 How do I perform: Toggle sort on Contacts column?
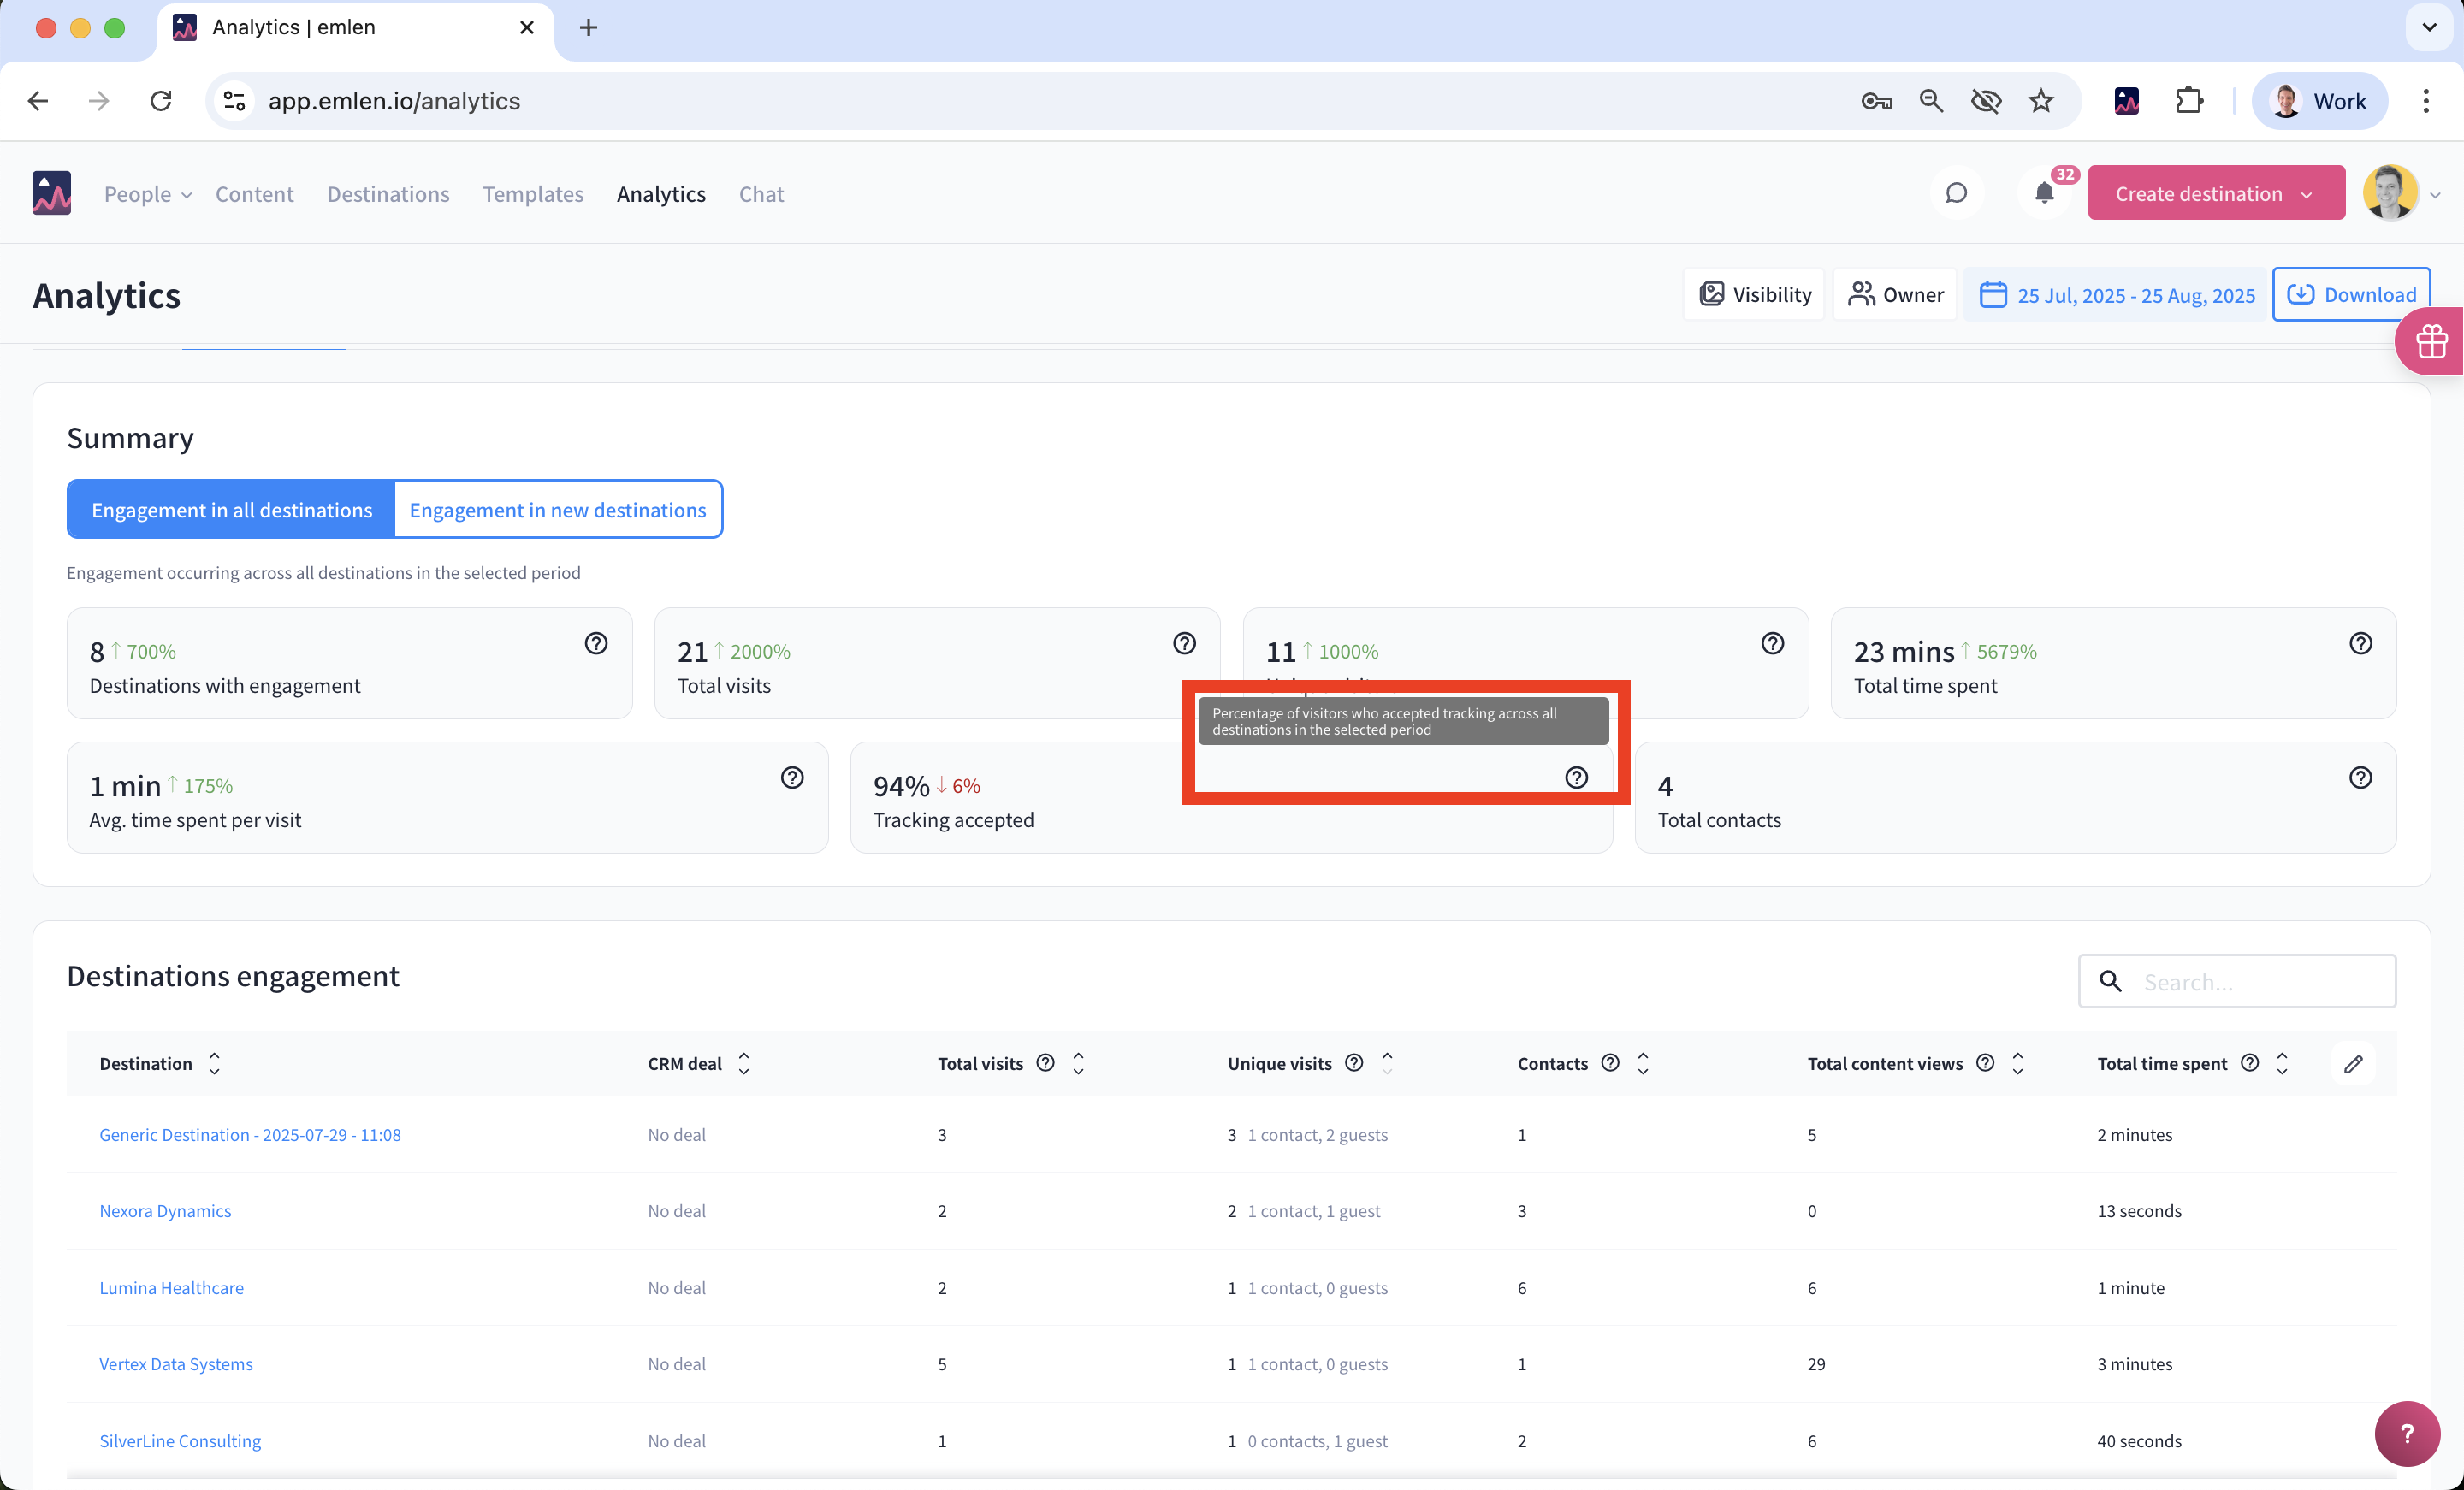[1643, 1063]
